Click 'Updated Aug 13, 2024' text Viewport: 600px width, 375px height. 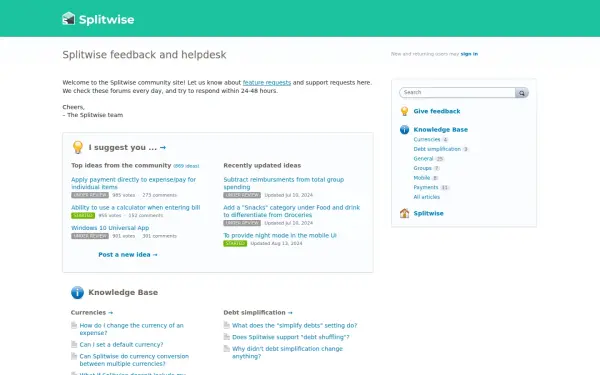(x=276, y=243)
